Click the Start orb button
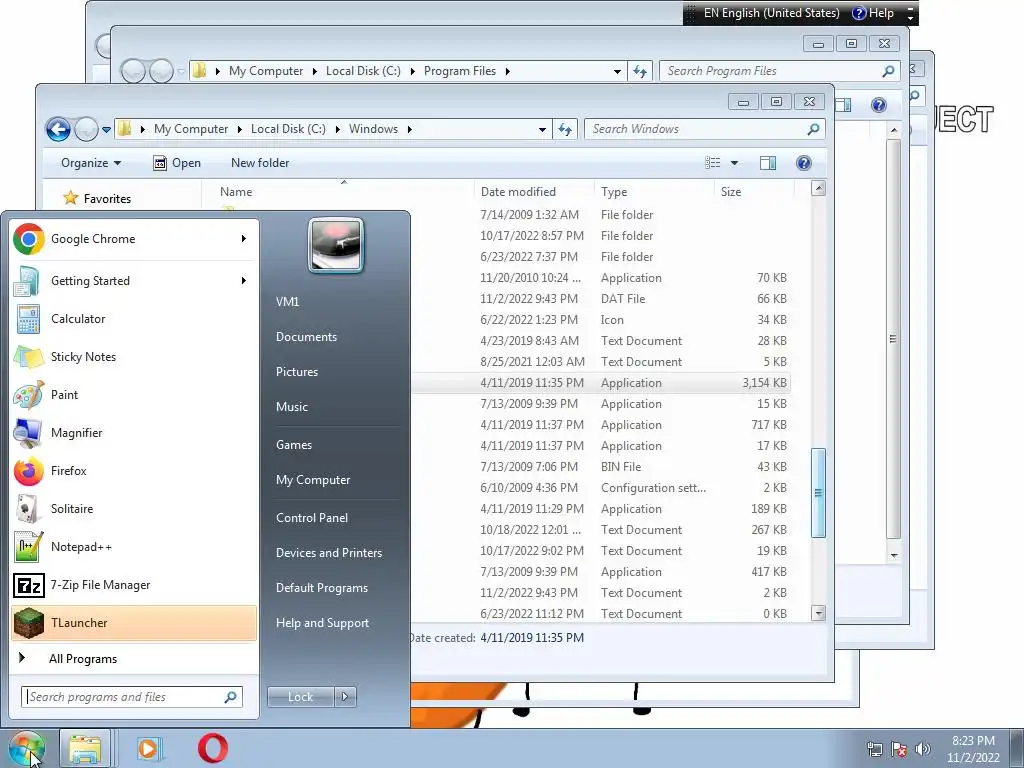The height and width of the screenshot is (768, 1024). click(26, 748)
